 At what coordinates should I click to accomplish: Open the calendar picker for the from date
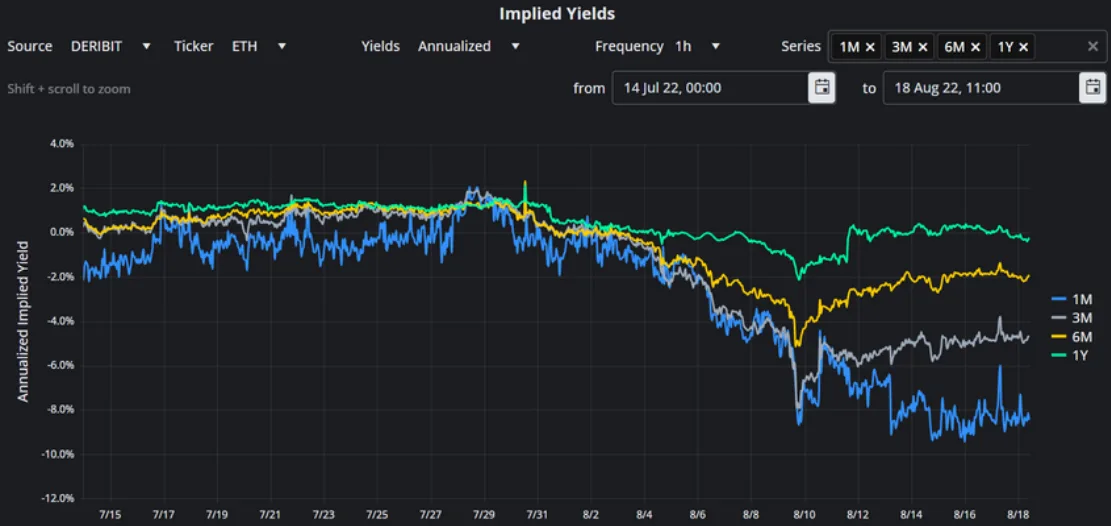822,88
